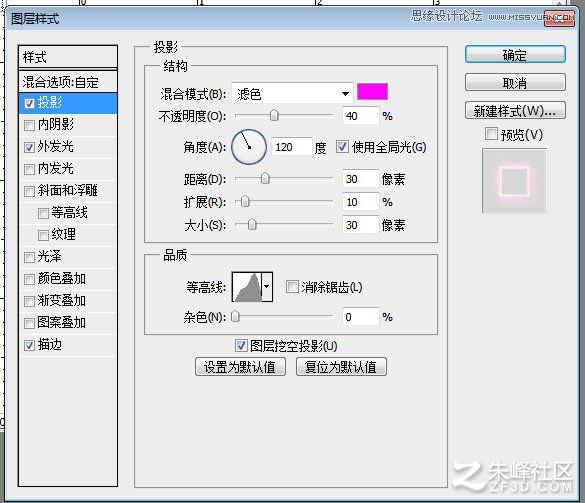This screenshot has width=585, height=503.
Task: Open the 混合模式 blend mode dropdown
Action: pos(292,93)
